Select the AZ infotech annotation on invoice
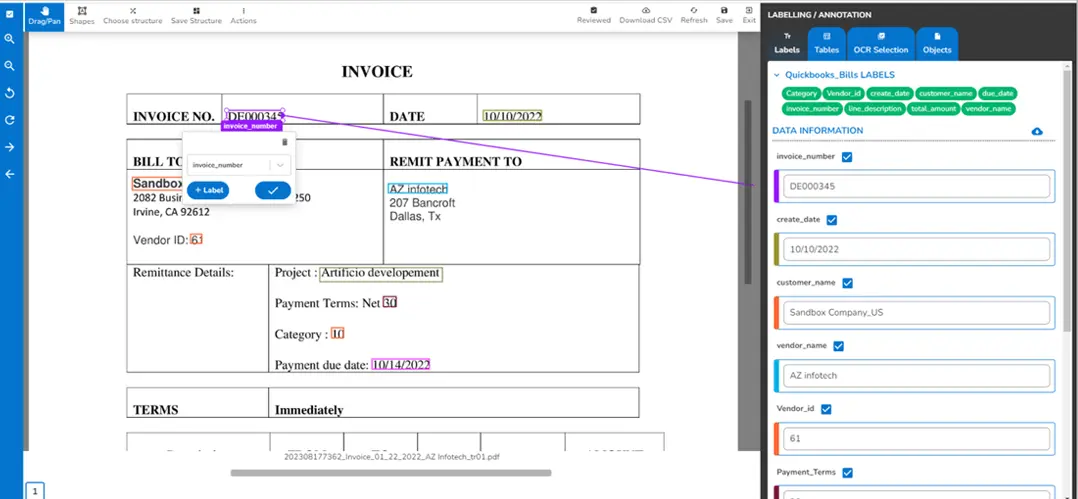Viewport: 1078px width, 499px height. pos(418,189)
